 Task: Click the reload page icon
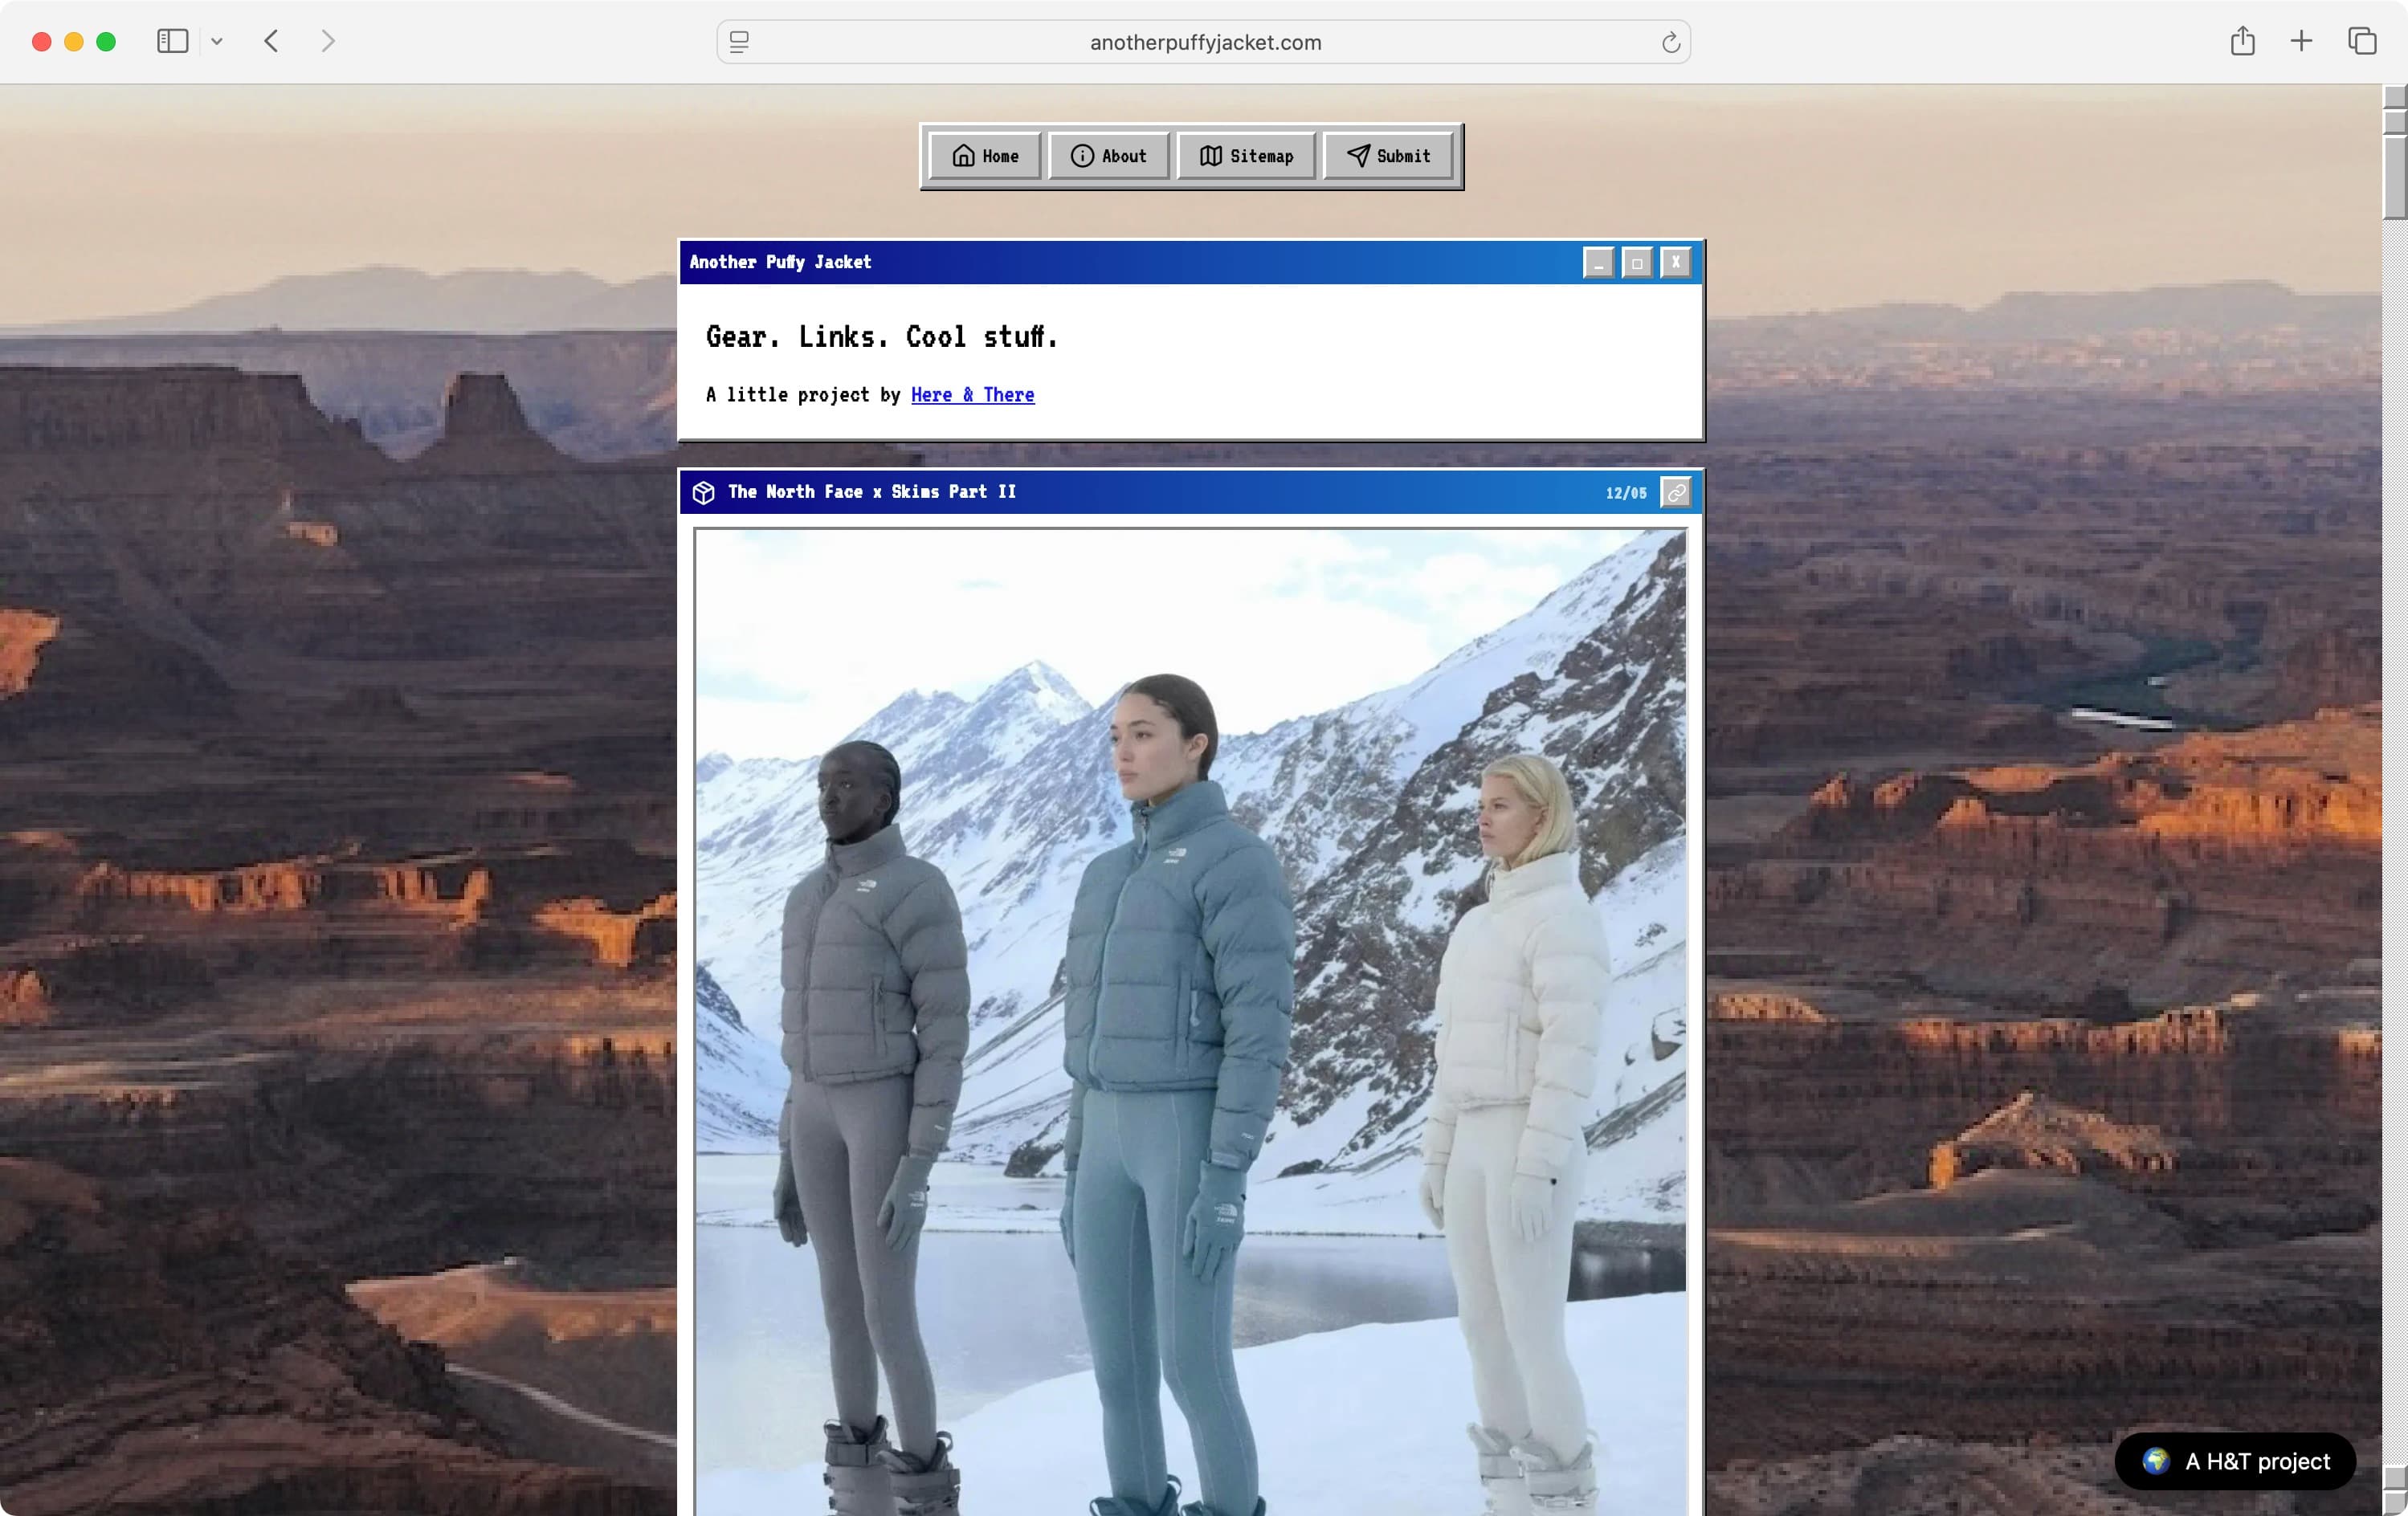click(1670, 43)
